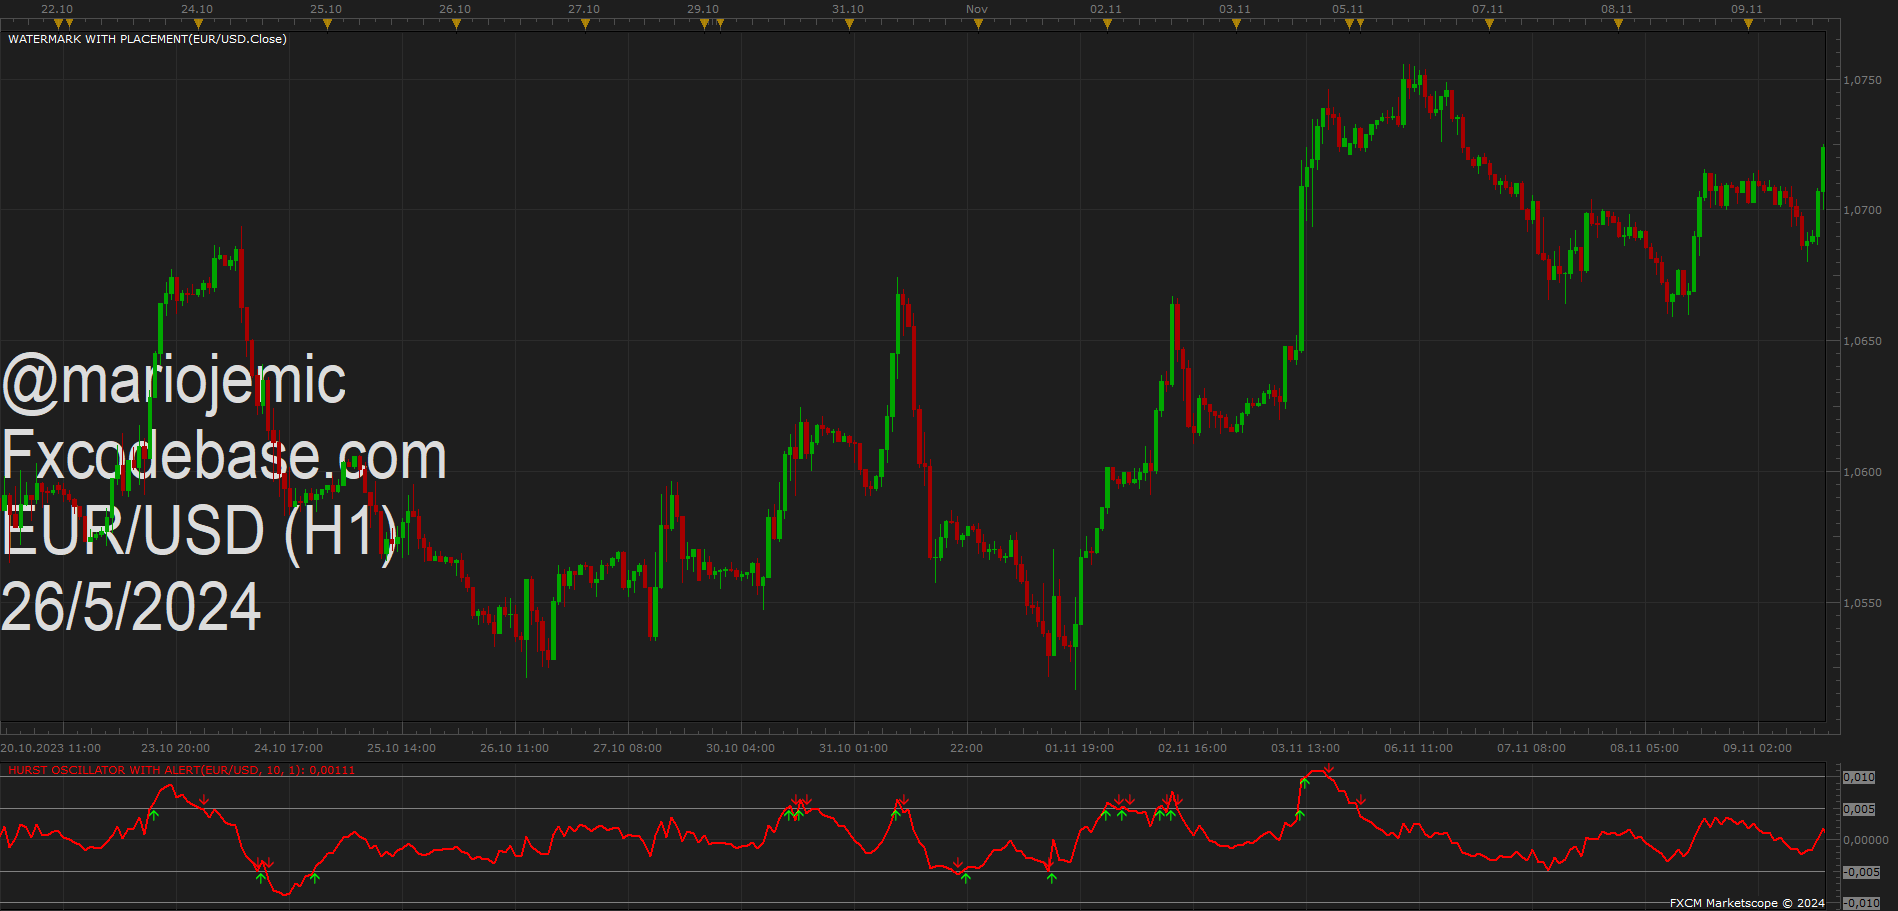1898x911 pixels.
Task: Click the 1,0750 price level label
Action: click(1862, 80)
